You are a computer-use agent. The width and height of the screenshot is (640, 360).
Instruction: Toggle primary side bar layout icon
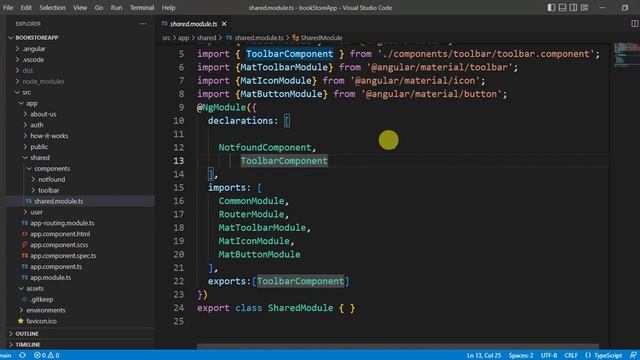pos(551,7)
